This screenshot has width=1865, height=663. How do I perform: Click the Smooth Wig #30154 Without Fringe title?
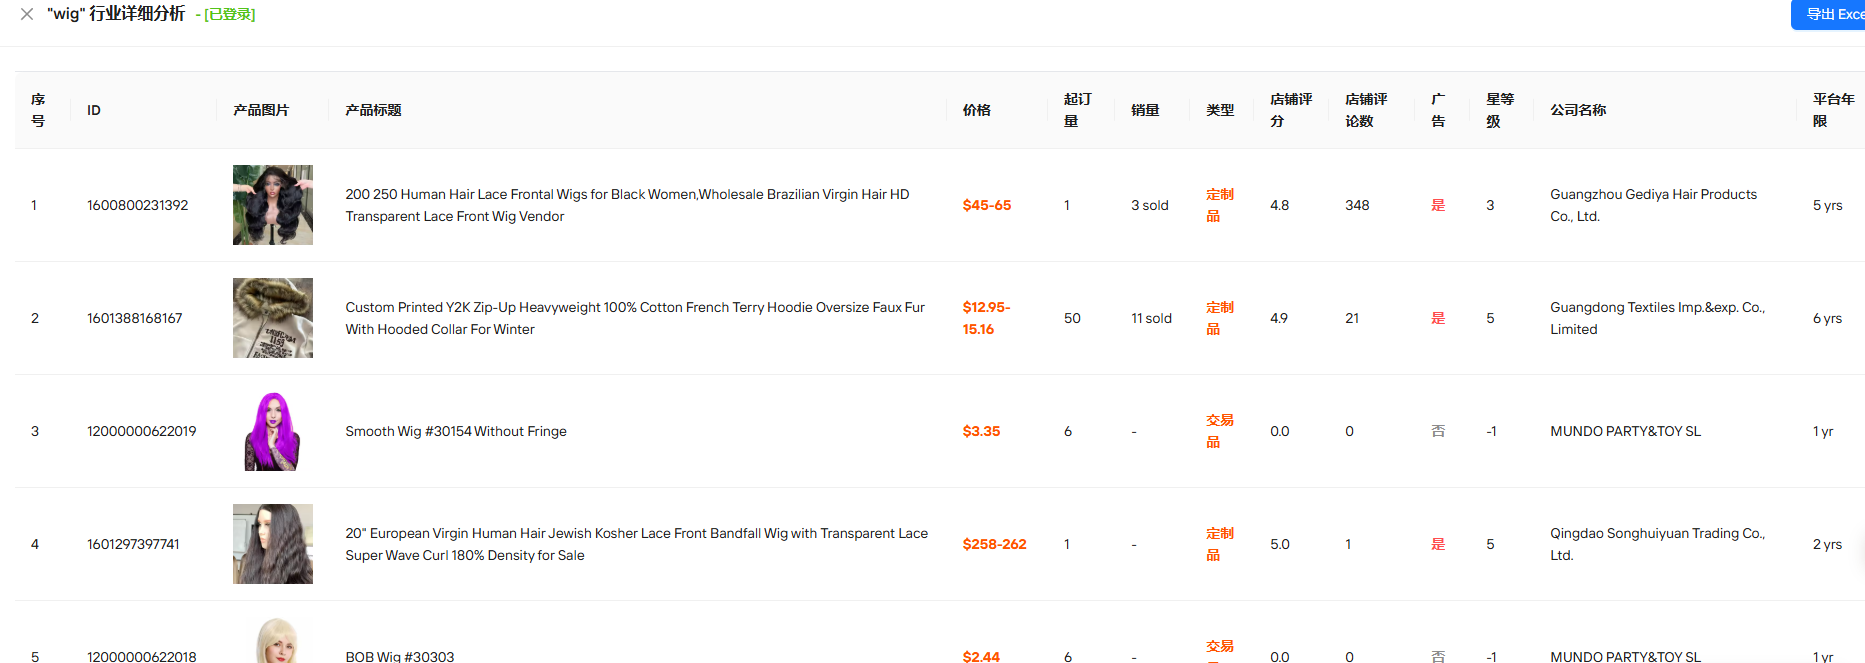(x=456, y=431)
